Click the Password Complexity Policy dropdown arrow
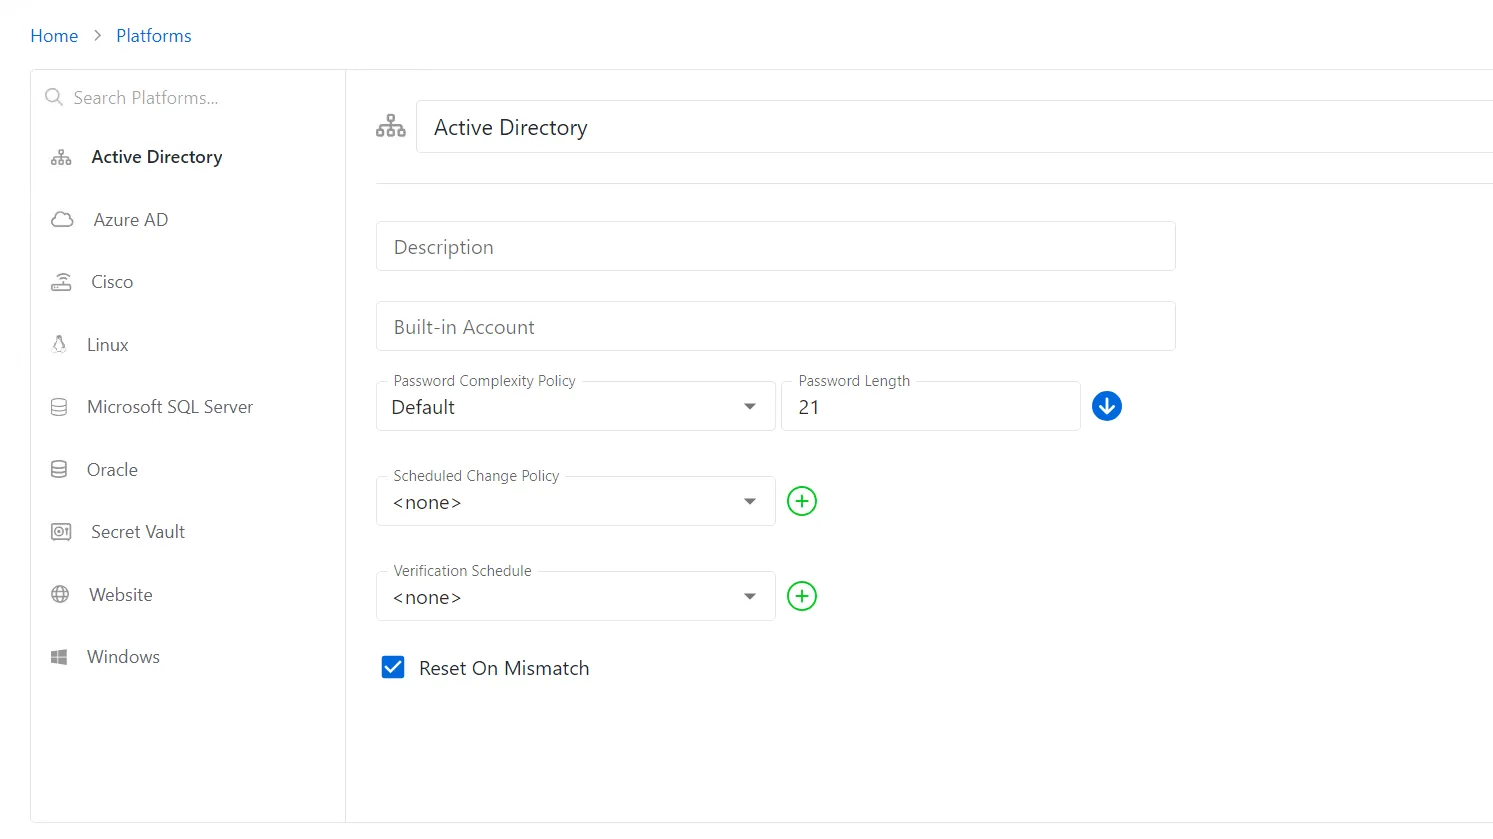 click(x=750, y=406)
